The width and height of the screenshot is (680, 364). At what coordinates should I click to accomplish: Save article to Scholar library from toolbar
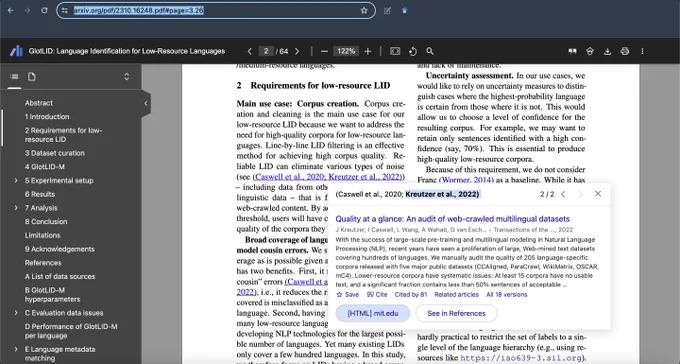(590, 51)
